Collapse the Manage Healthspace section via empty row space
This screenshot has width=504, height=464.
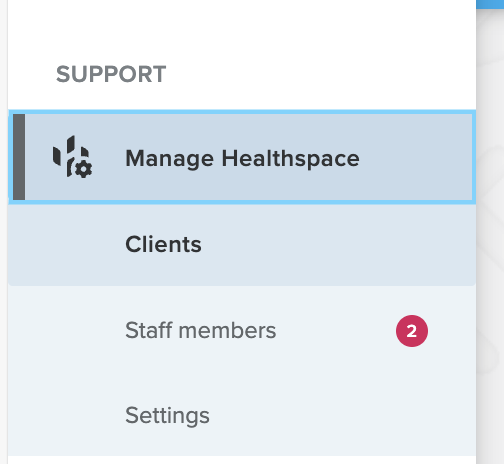(415, 157)
